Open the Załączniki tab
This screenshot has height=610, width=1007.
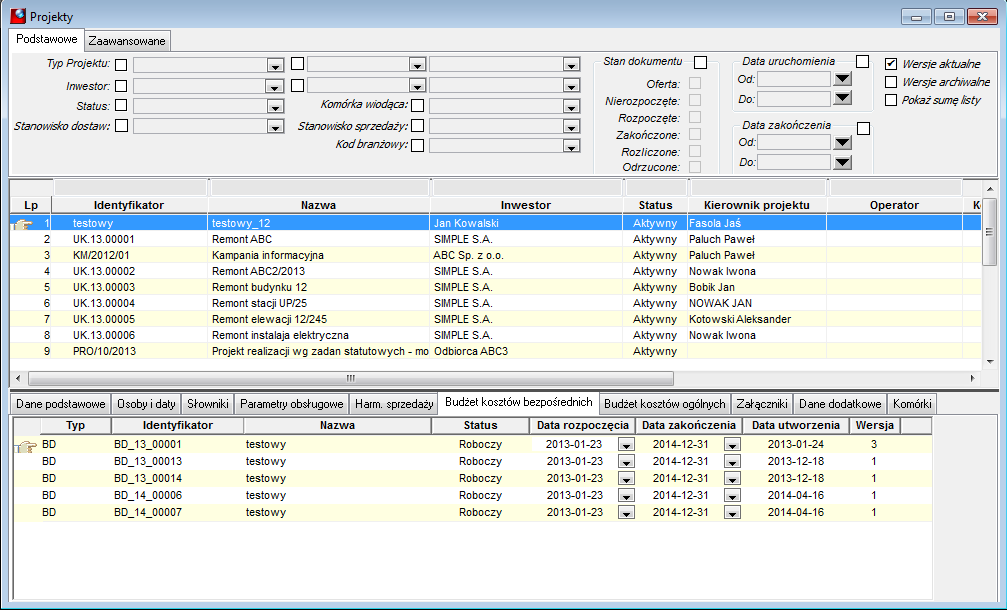tap(762, 404)
